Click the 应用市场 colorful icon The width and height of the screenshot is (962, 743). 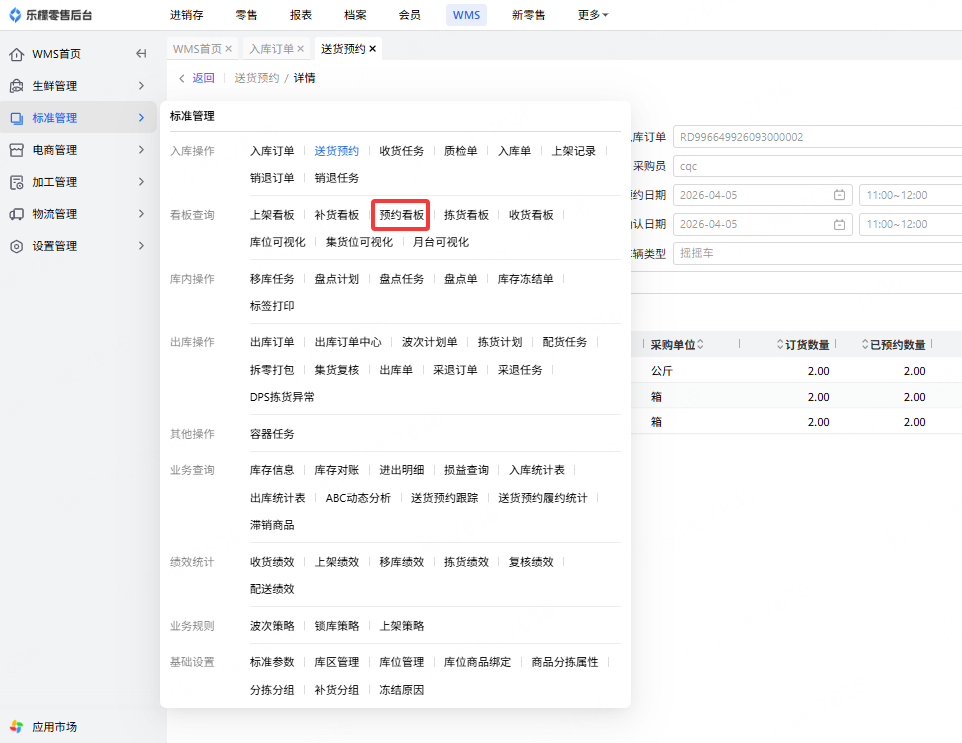coord(17,726)
